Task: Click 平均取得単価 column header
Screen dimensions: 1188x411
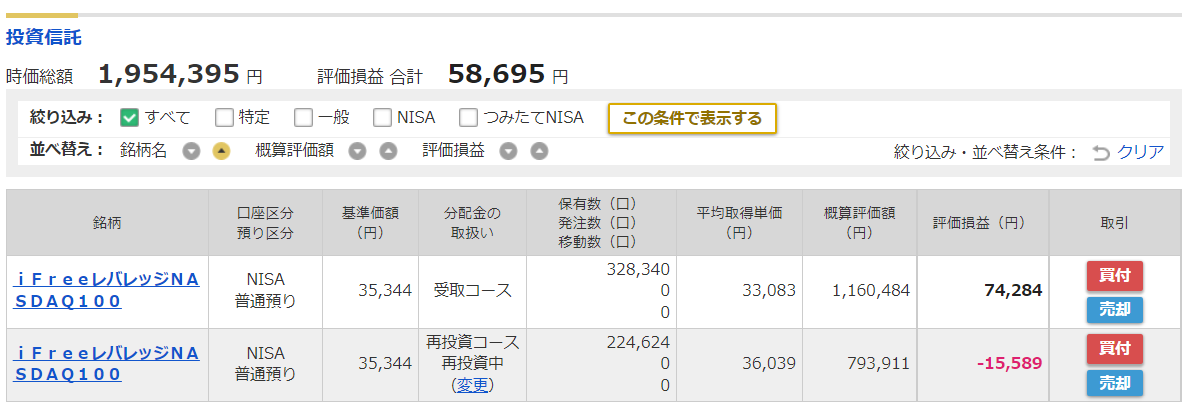Action: (x=739, y=223)
